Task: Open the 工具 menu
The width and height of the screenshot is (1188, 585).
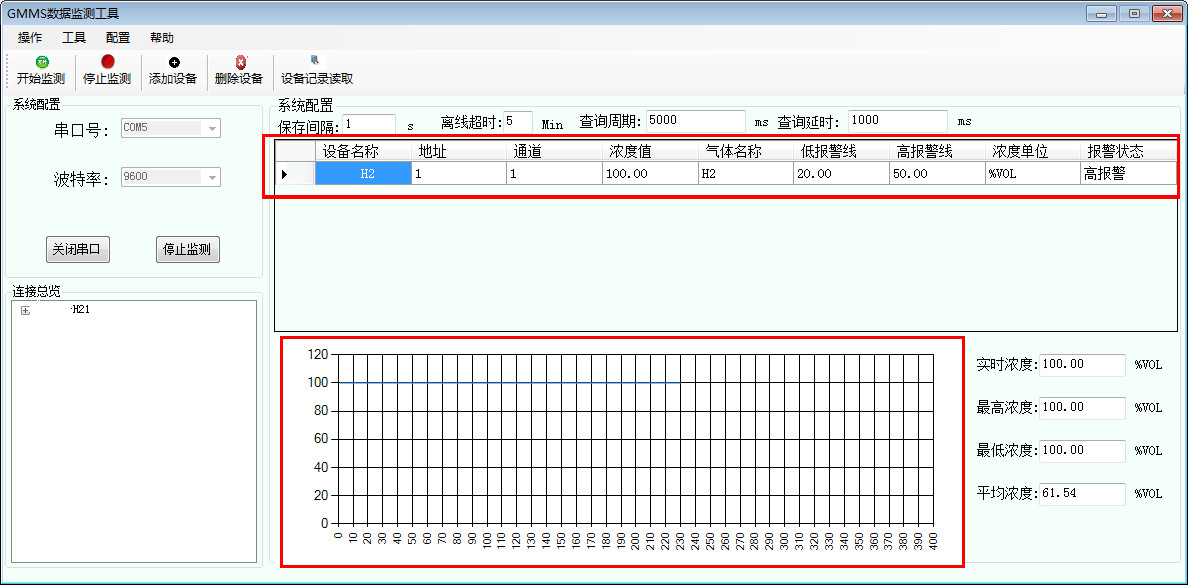Action: 74,38
